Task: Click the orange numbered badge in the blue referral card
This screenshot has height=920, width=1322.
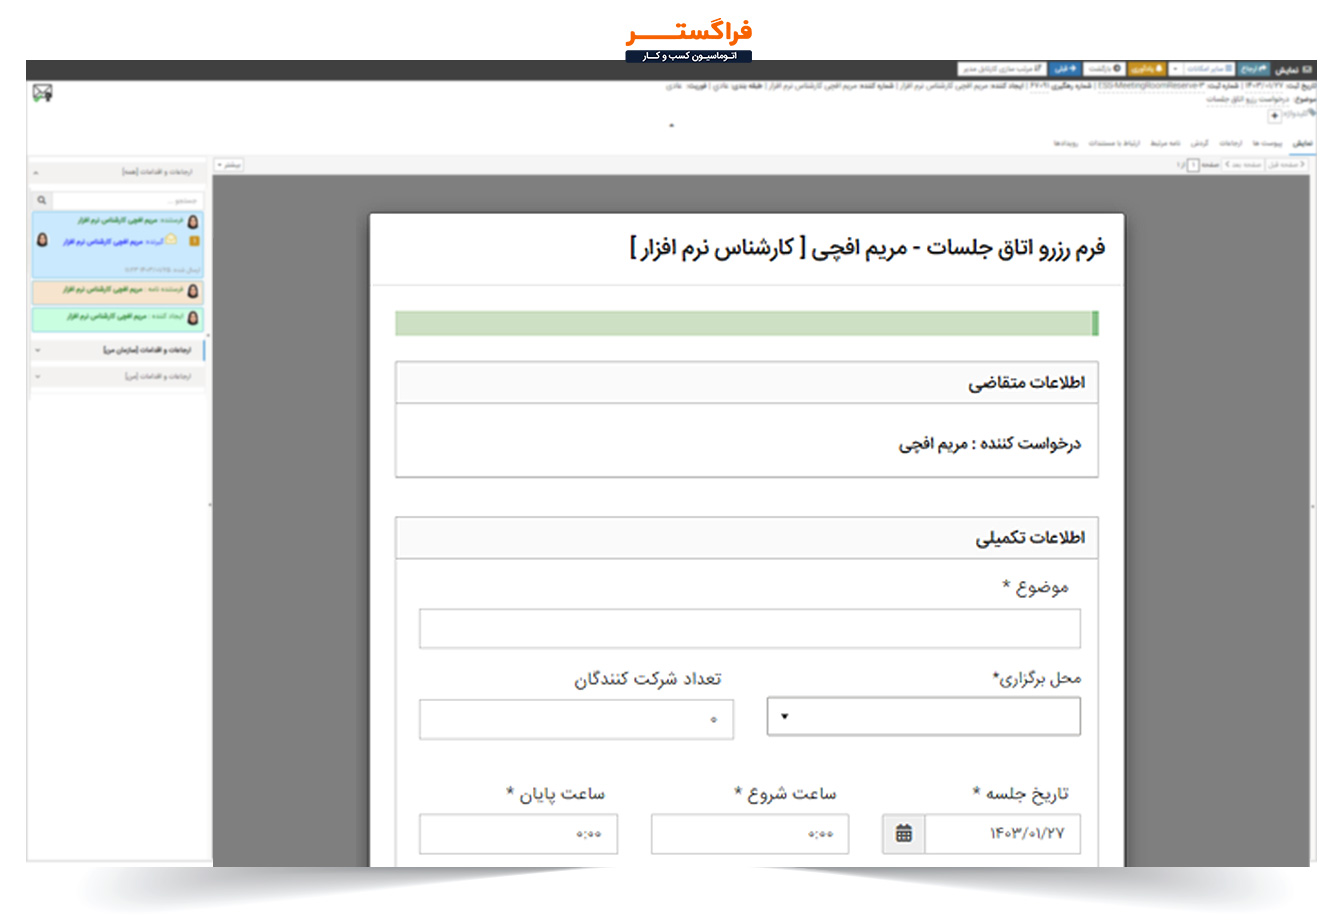Action: [x=194, y=241]
